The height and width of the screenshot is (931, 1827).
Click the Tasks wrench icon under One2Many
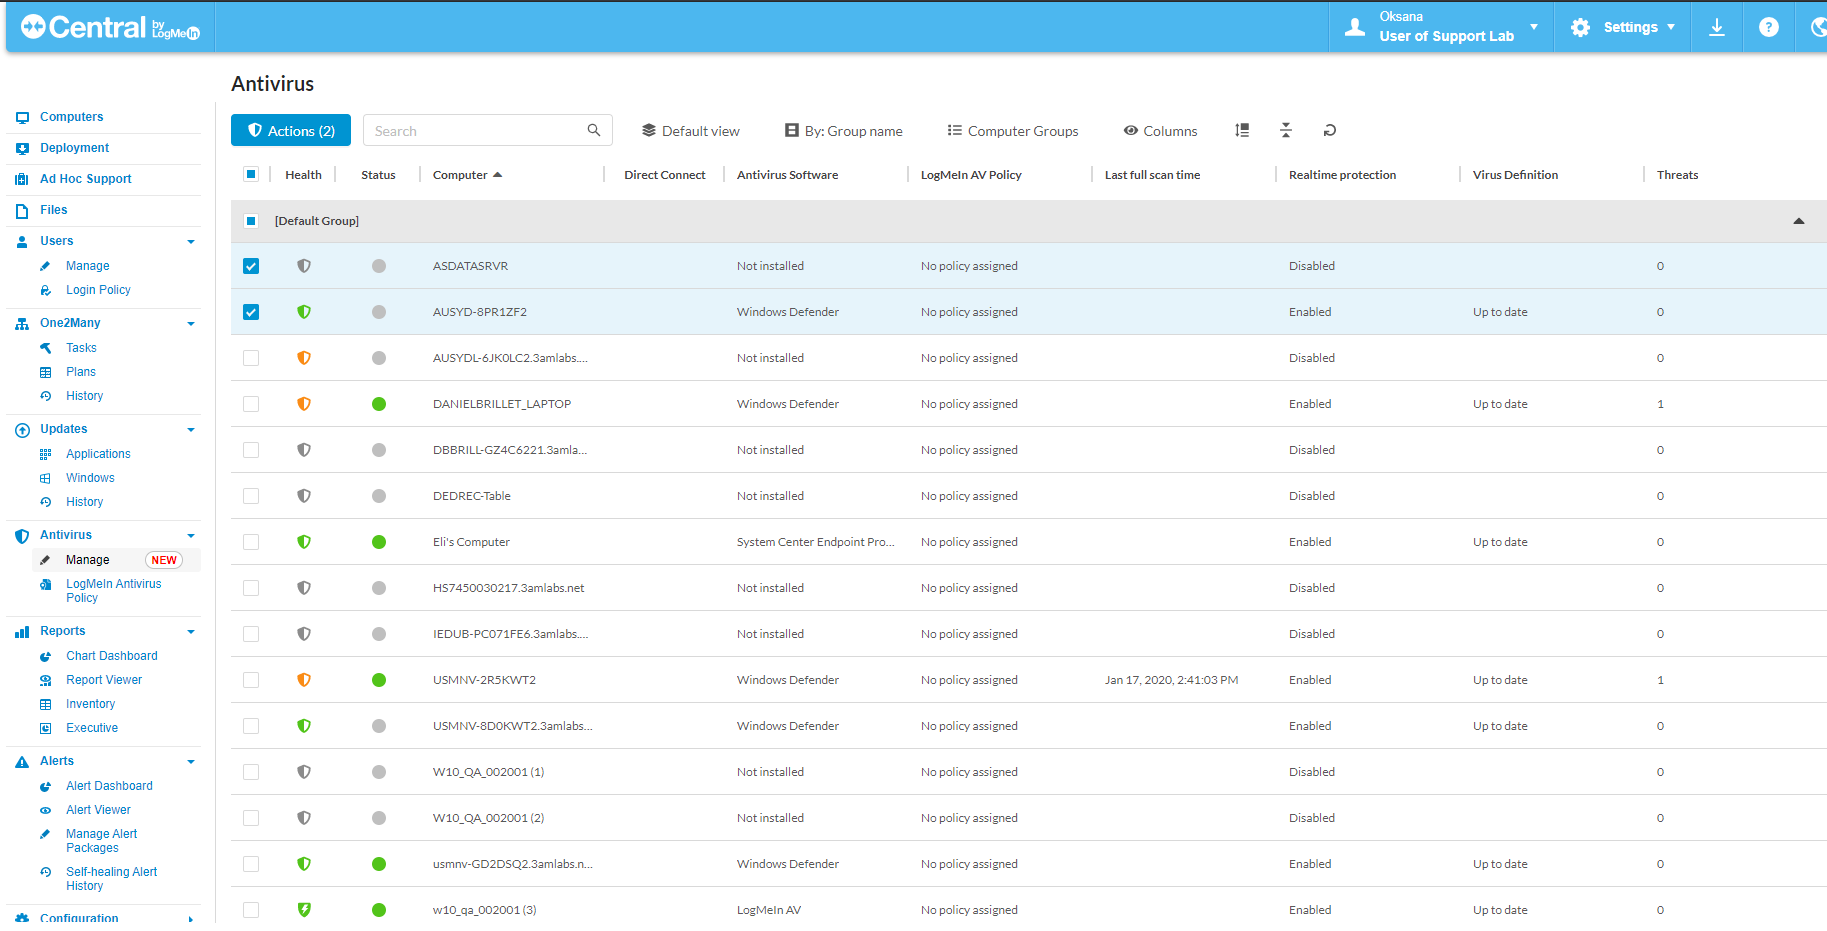tap(45, 348)
